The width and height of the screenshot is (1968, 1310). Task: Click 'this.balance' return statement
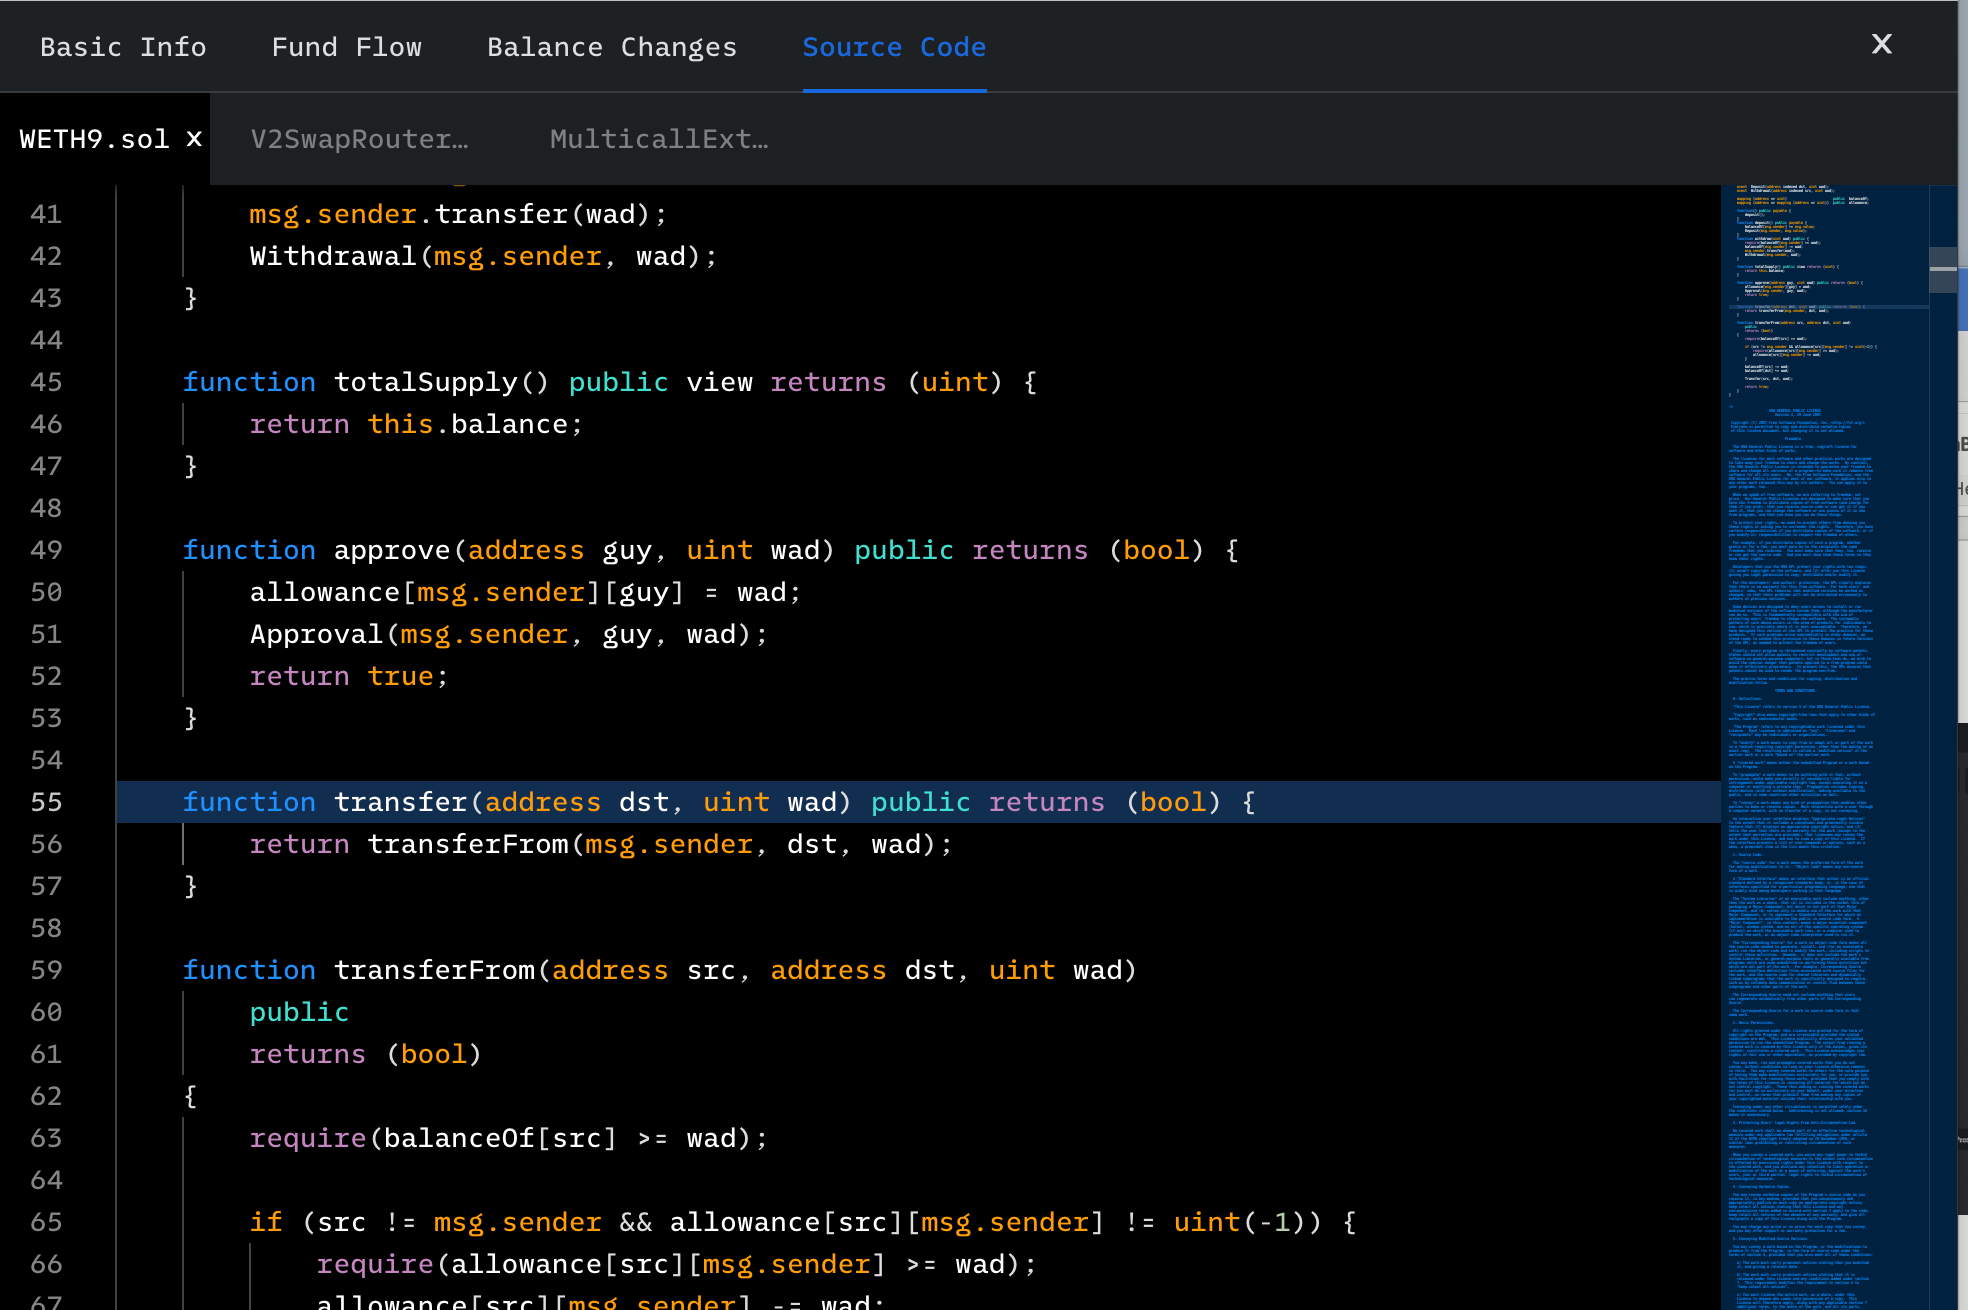coord(416,425)
